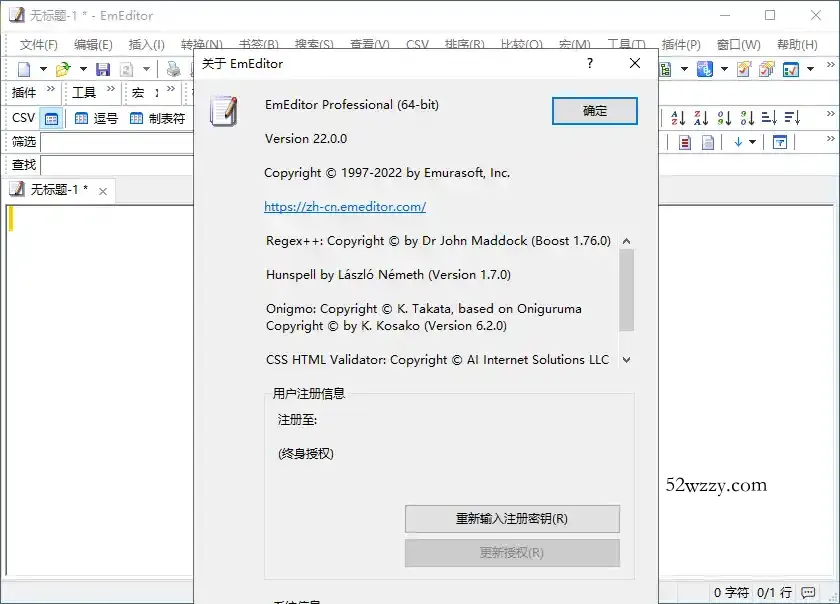Sort by length shortest to longest
The width and height of the screenshot is (840, 604).
click(769, 117)
